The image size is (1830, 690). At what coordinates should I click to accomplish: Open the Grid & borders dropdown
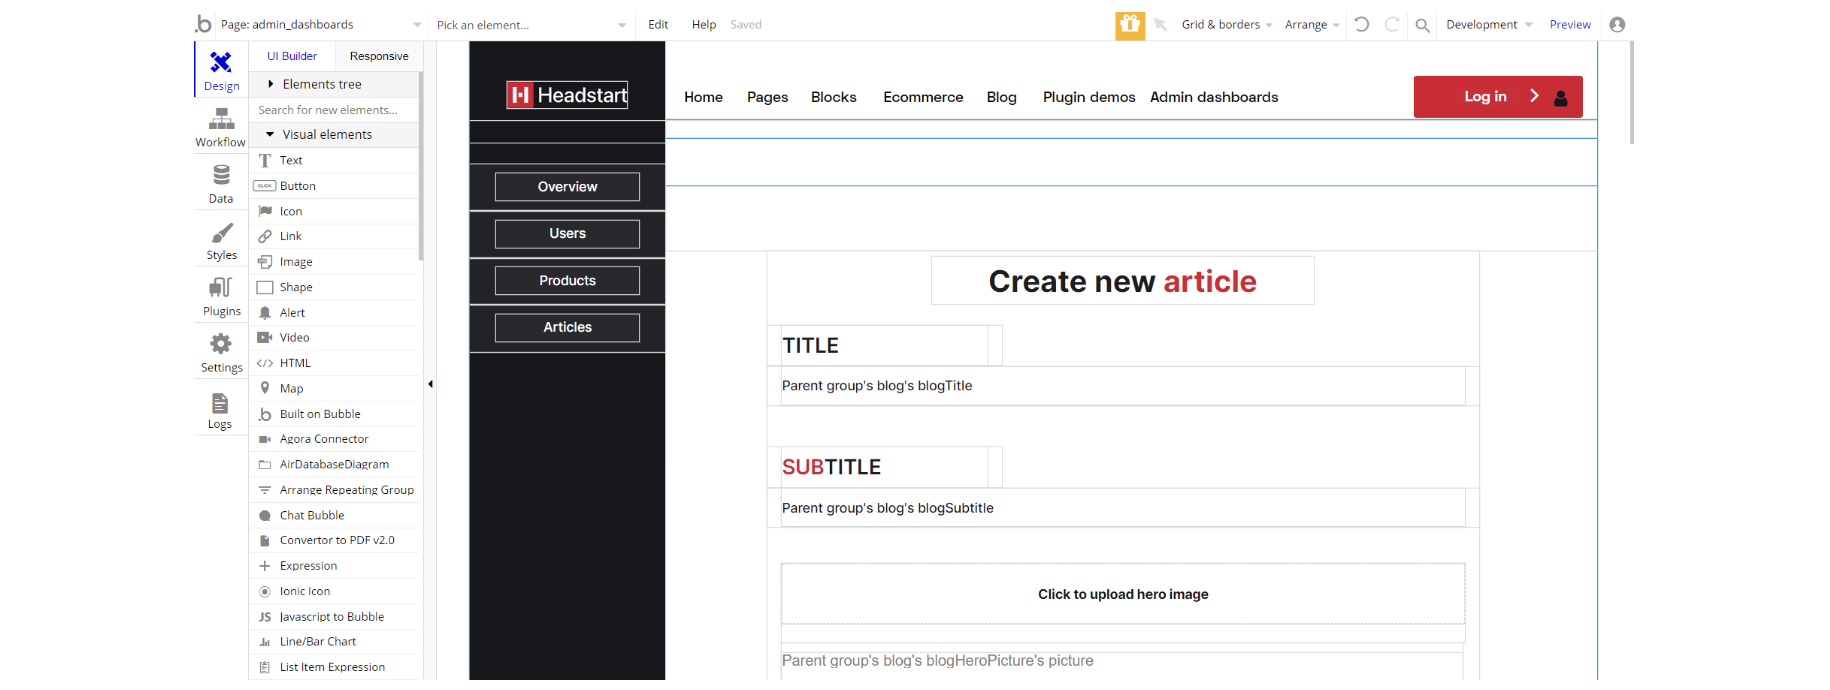click(1227, 24)
